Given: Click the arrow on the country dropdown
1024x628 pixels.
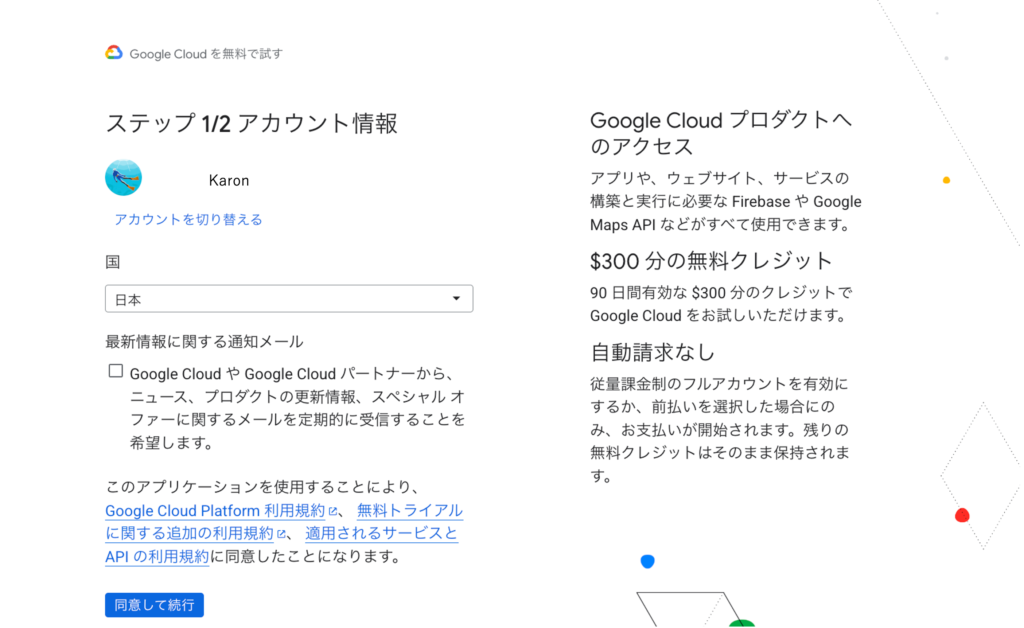Looking at the screenshot, I should click(456, 299).
